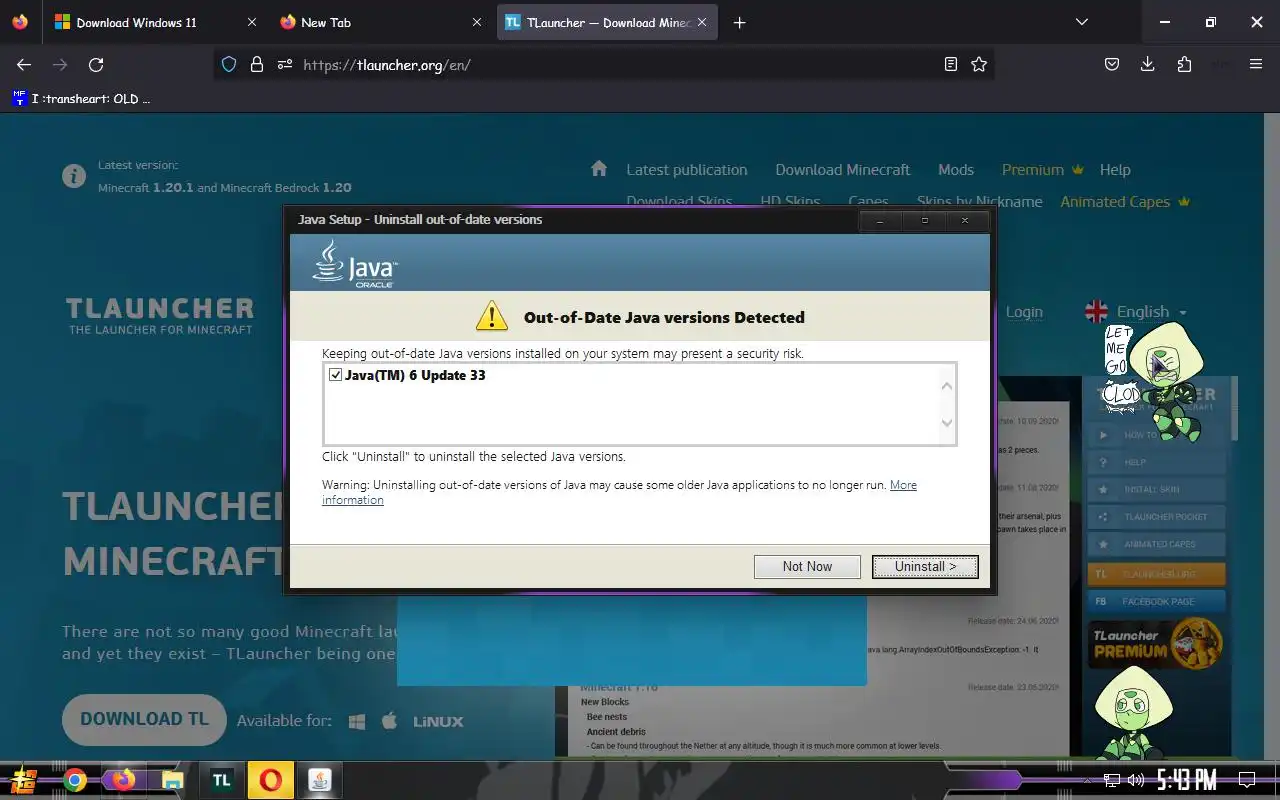The width and height of the screenshot is (1280, 800).
Task: Reload the current page
Action: click(x=96, y=64)
